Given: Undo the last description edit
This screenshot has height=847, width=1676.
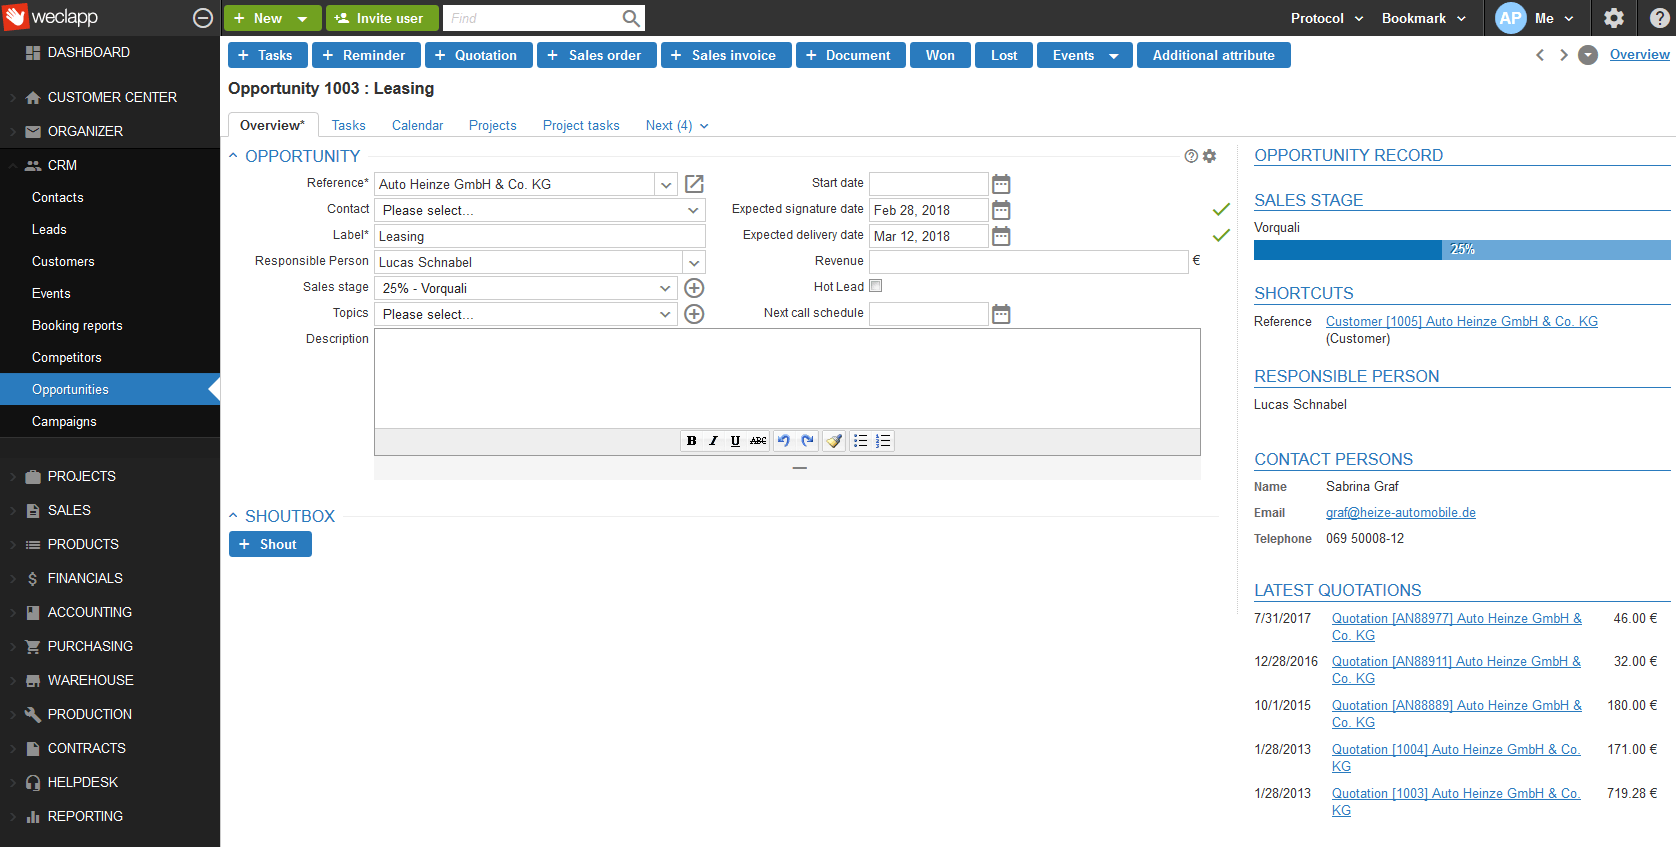Looking at the screenshot, I should coord(784,441).
